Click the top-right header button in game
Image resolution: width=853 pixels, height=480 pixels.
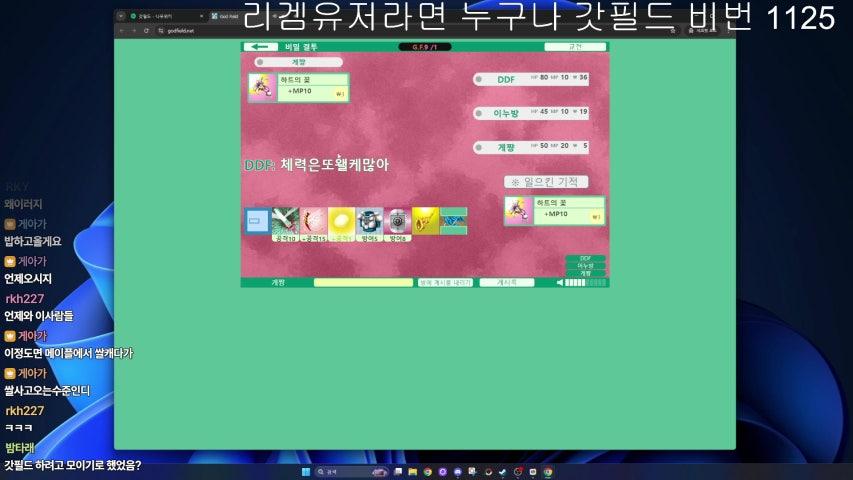575,47
